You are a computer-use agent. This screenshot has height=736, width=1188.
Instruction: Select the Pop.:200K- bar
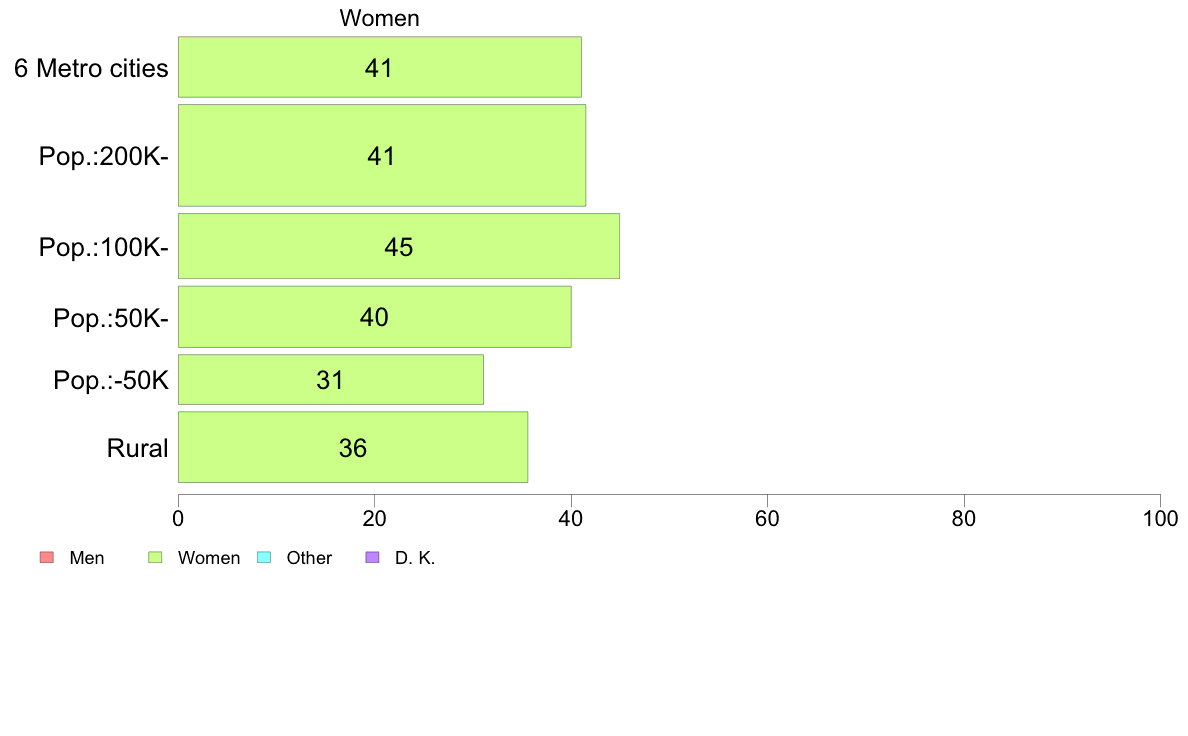coord(382,155)
